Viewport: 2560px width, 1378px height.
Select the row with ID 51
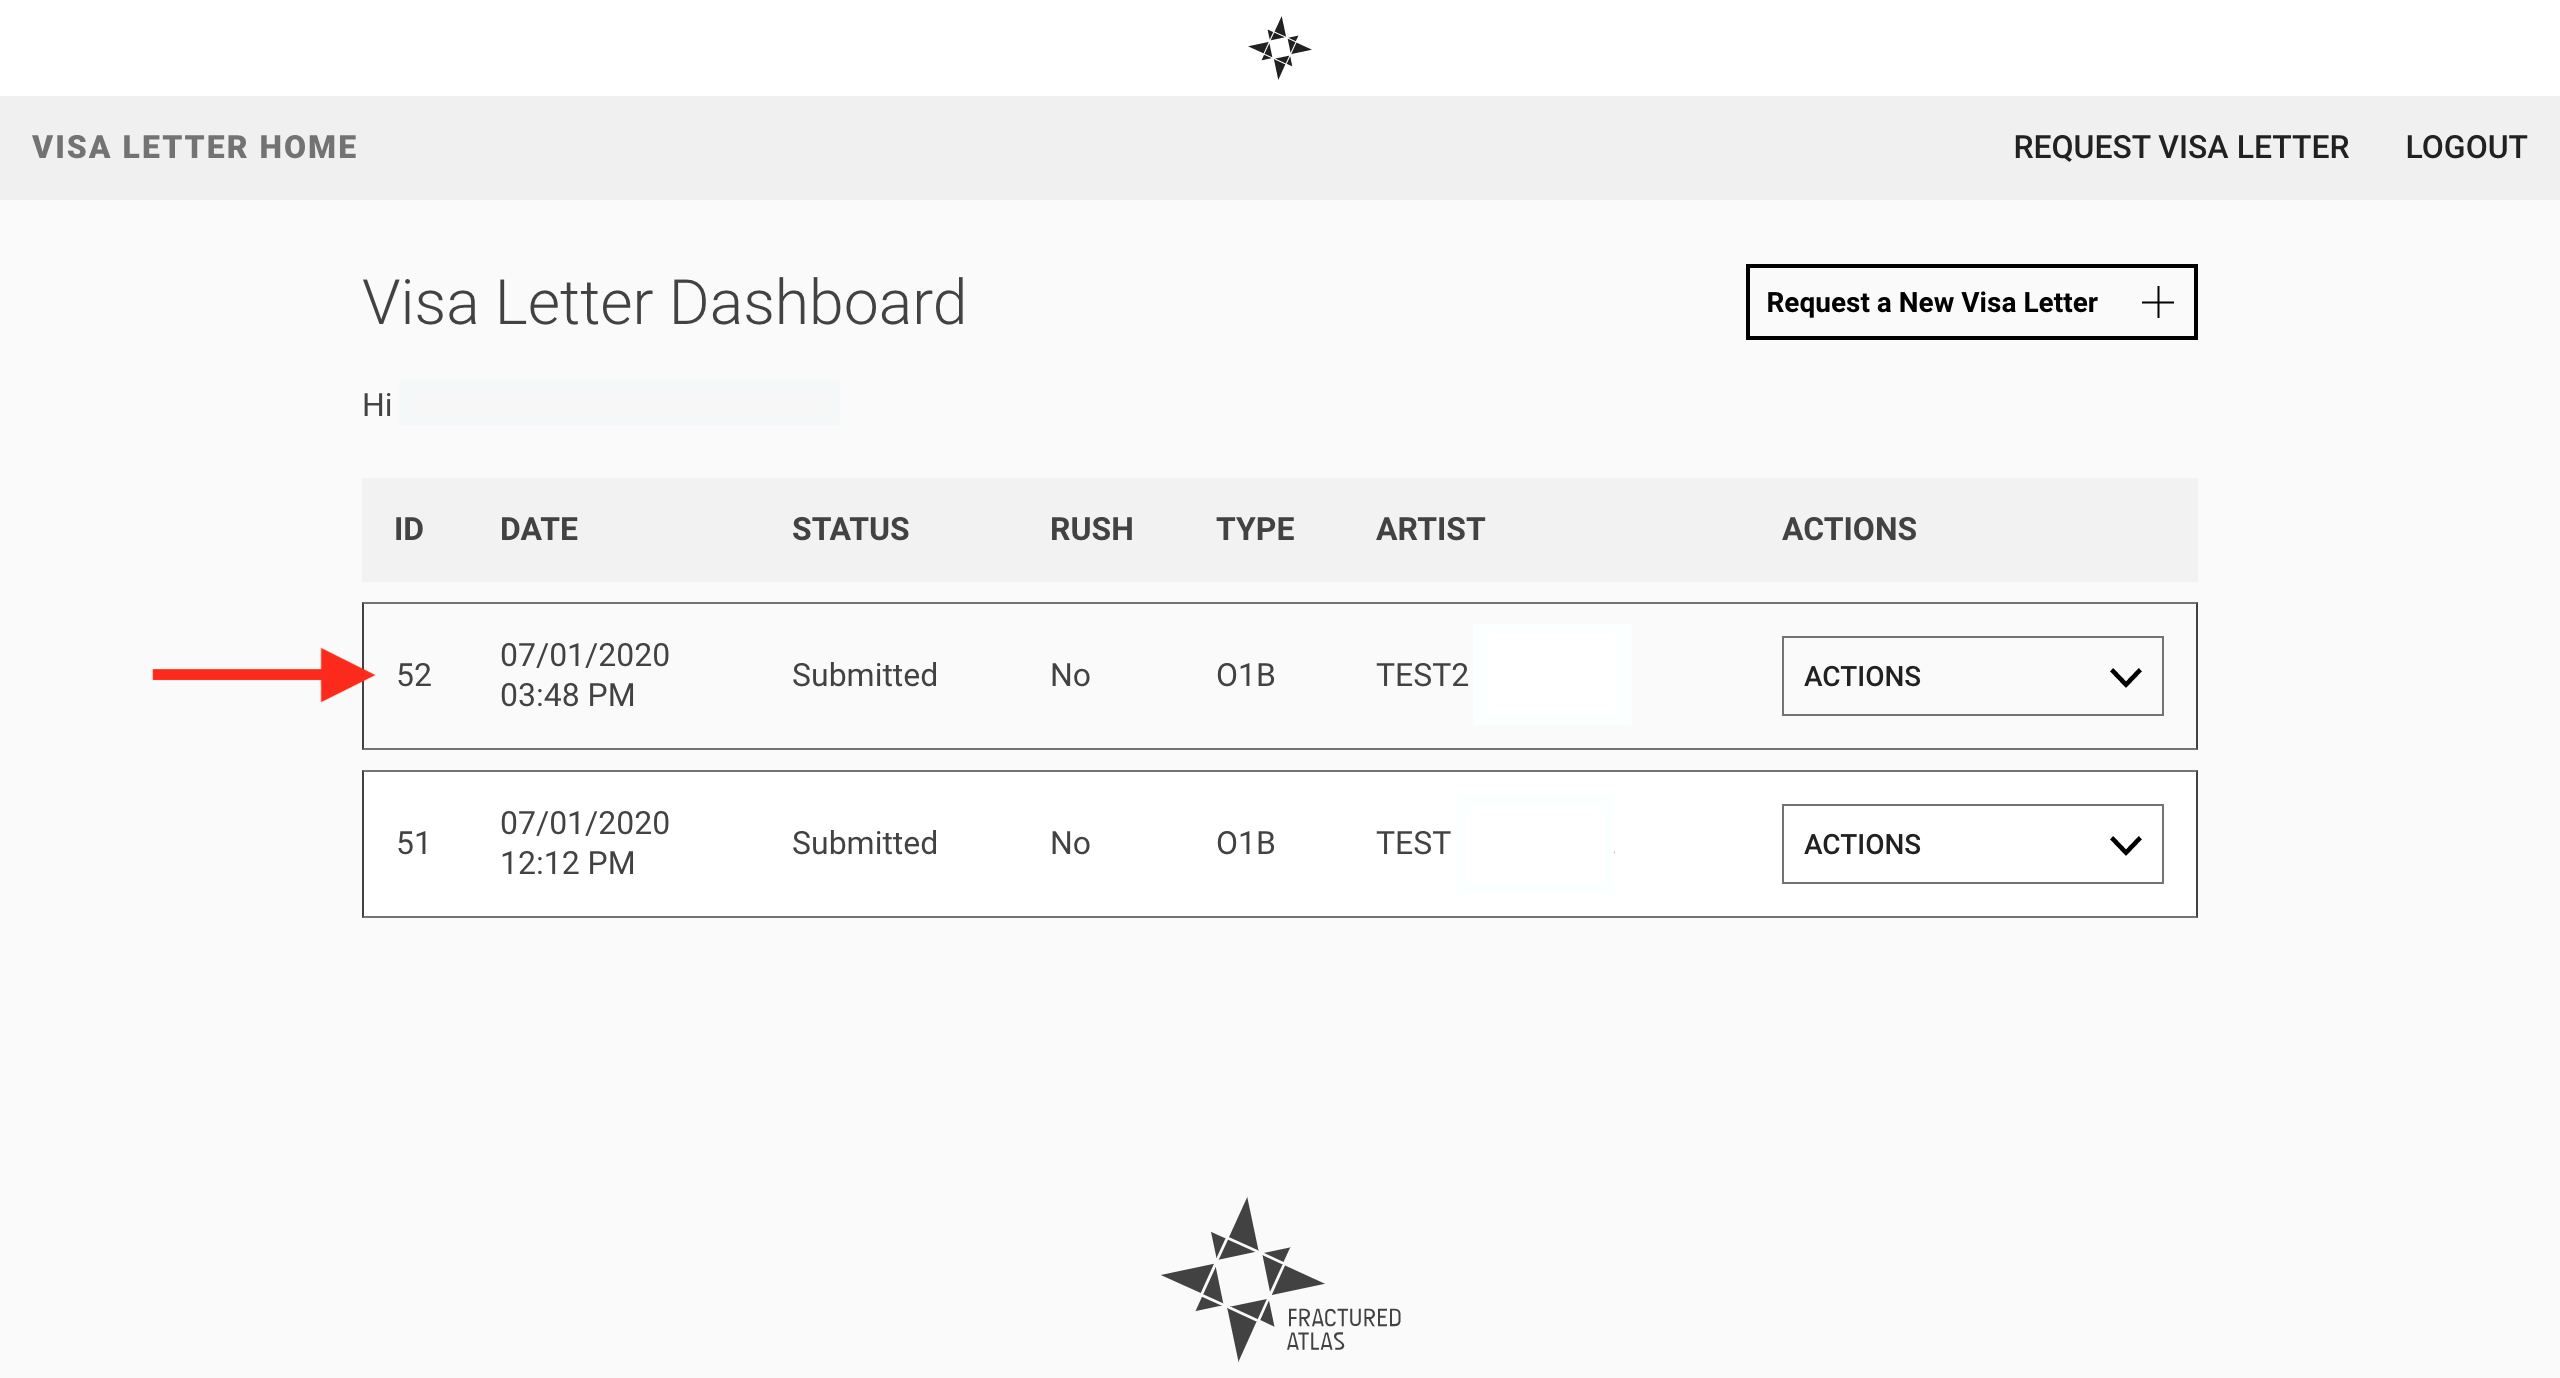click(1279, 844)
